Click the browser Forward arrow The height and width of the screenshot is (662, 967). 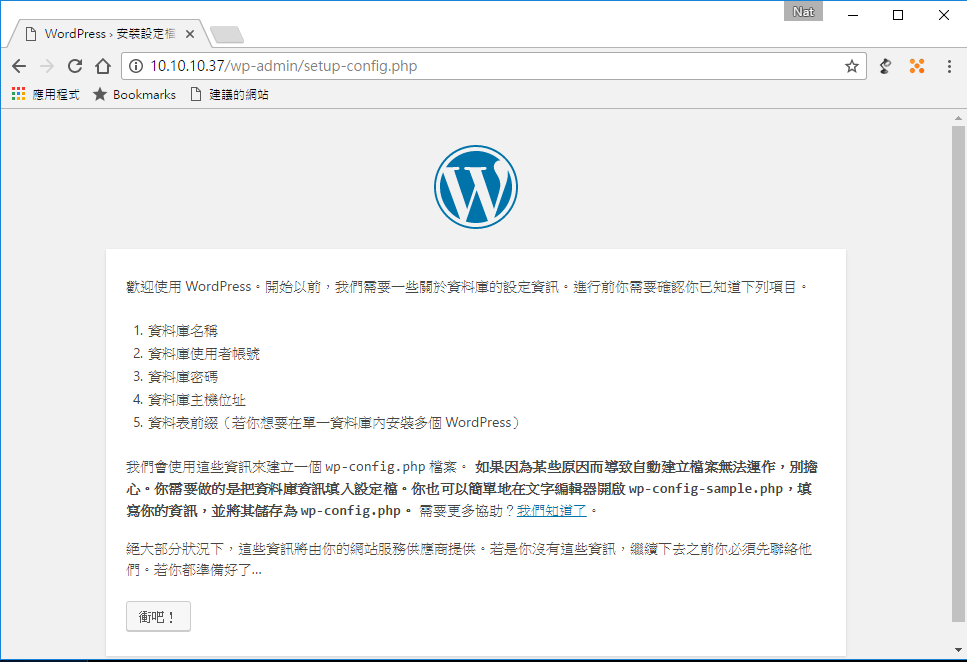pos(47,66)
